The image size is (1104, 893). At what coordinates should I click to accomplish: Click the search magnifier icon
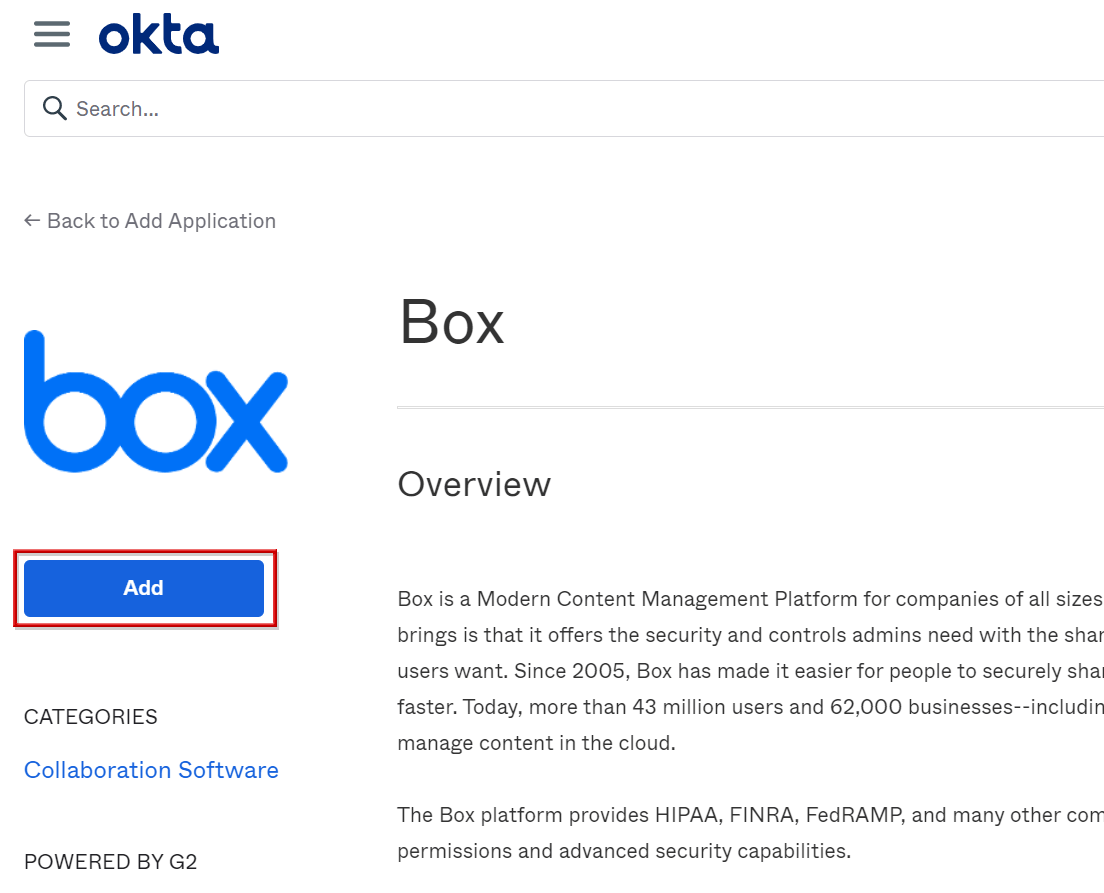click(x=54, y=108)
